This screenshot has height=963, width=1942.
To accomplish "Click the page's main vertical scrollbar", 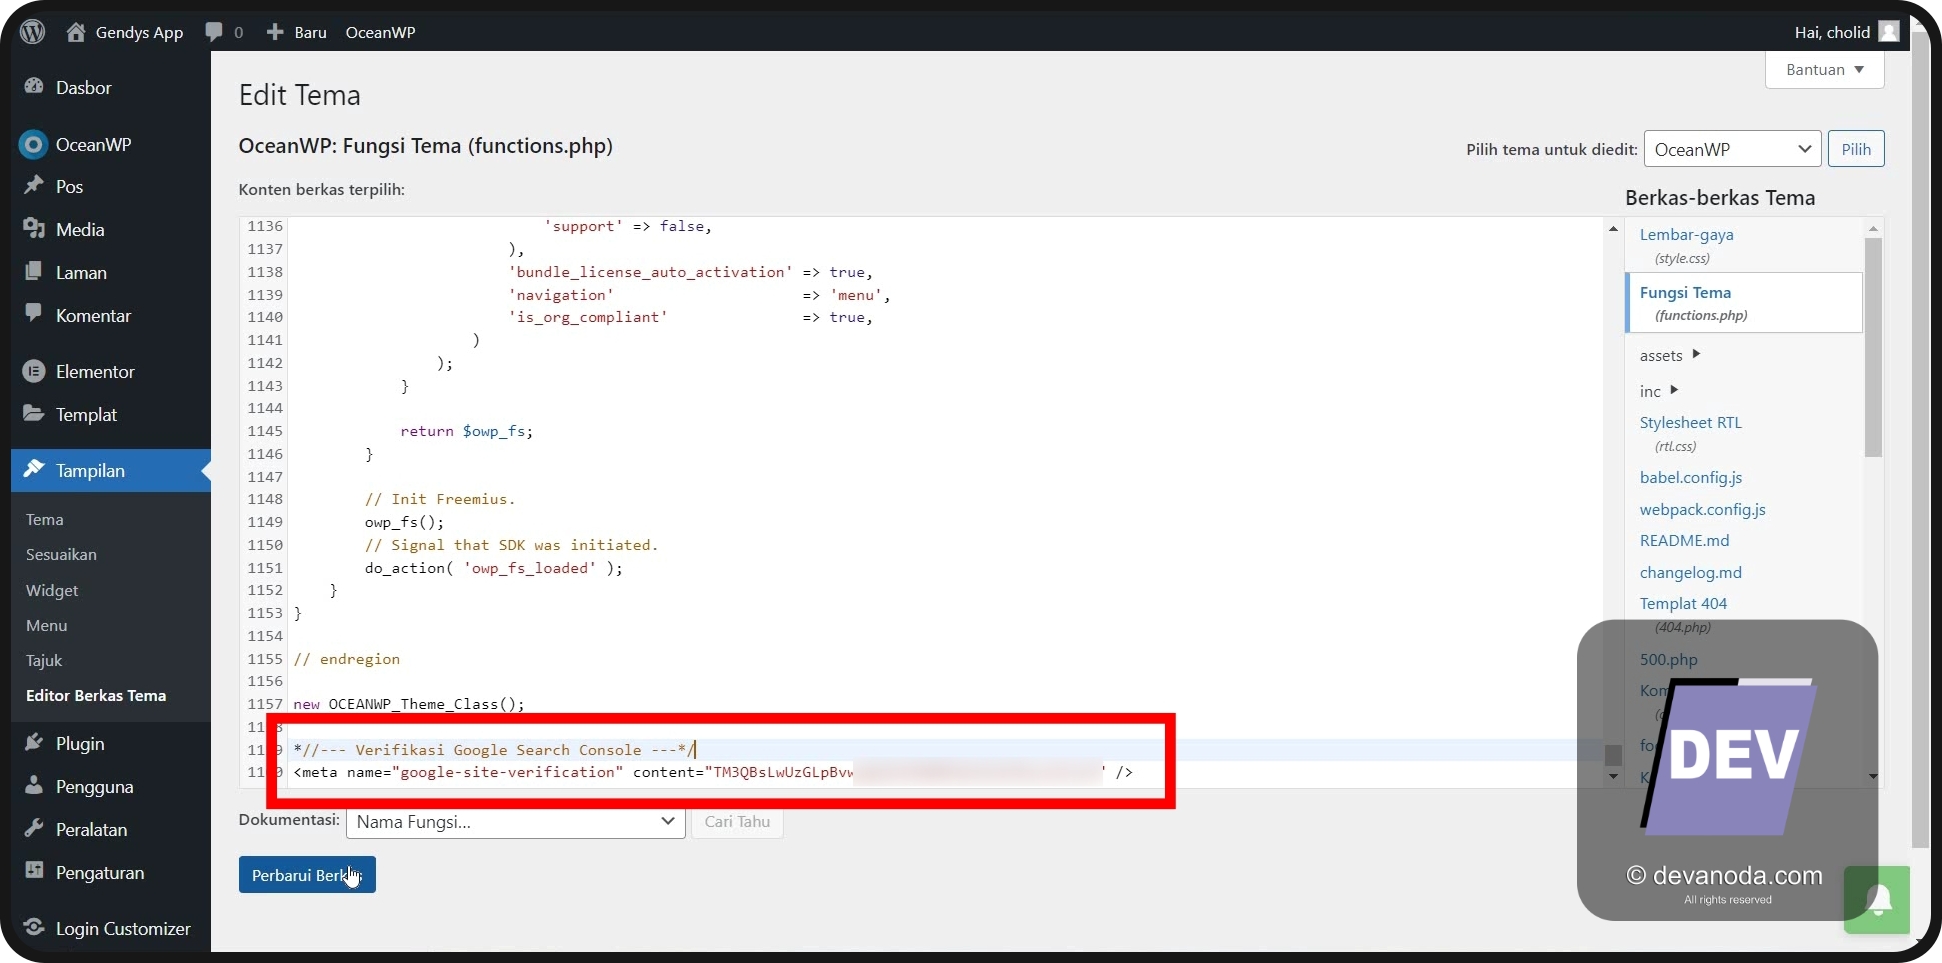I will pyautogui.click(x=1921, y=440).
